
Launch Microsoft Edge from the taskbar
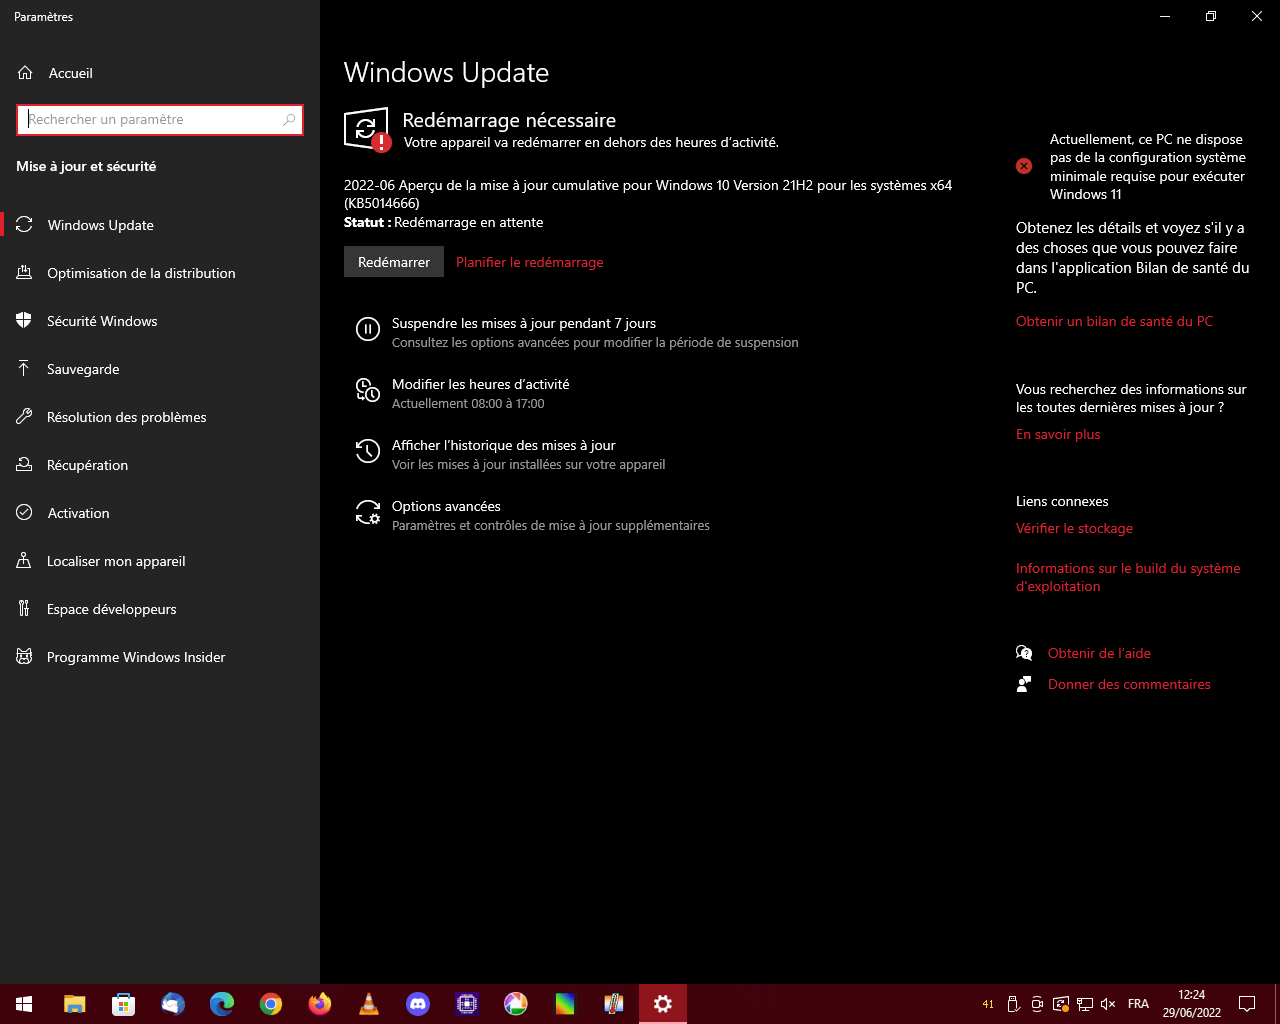click(221, 1004)
